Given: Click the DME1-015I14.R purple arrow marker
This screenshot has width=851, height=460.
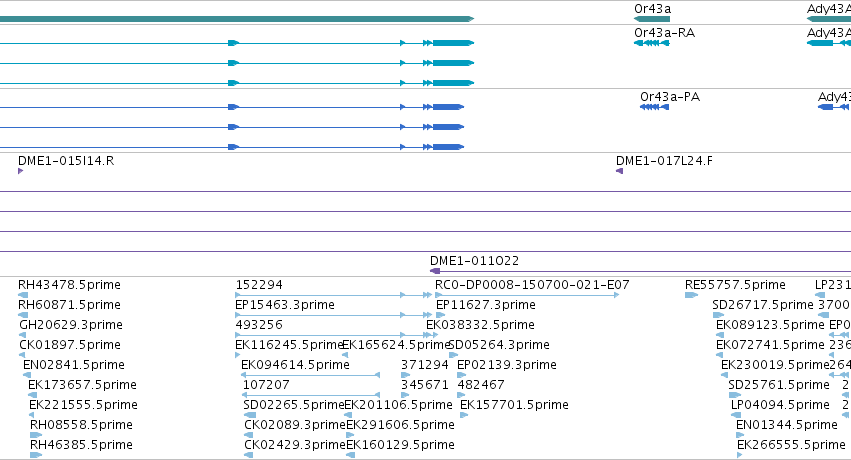Looking at the screenshot, I should point(21,171).
